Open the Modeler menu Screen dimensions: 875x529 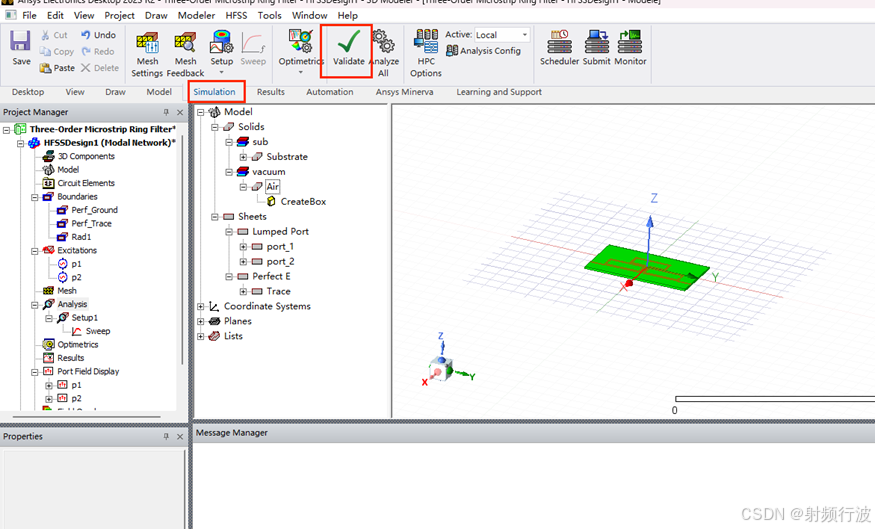click(x=196, y=16)
